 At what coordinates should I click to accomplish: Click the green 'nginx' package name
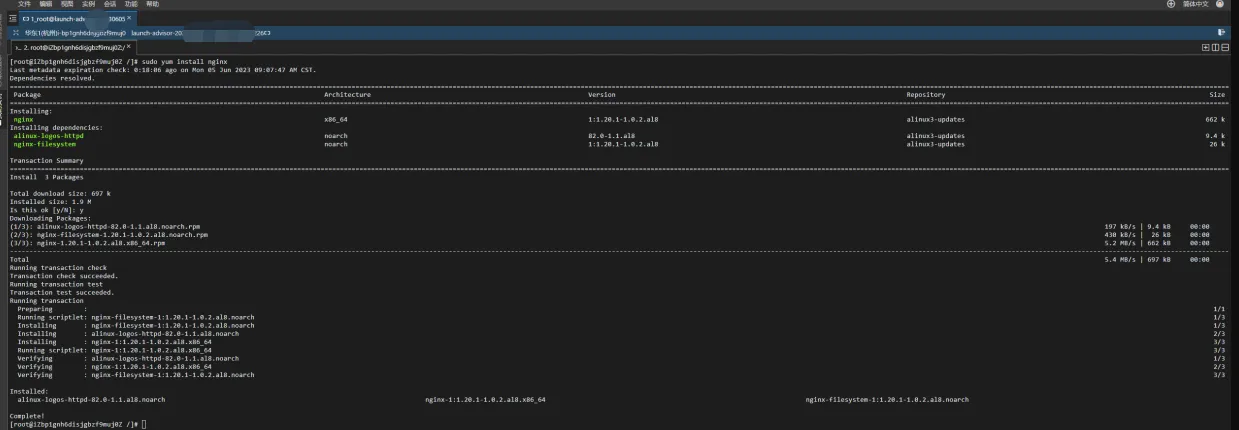tap(23, 119)
